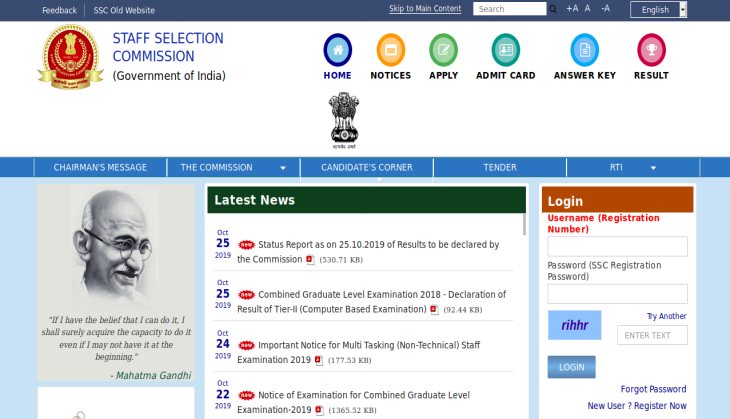
Task: Open Candidate's Corner menu item
Action: coord(367,168)
